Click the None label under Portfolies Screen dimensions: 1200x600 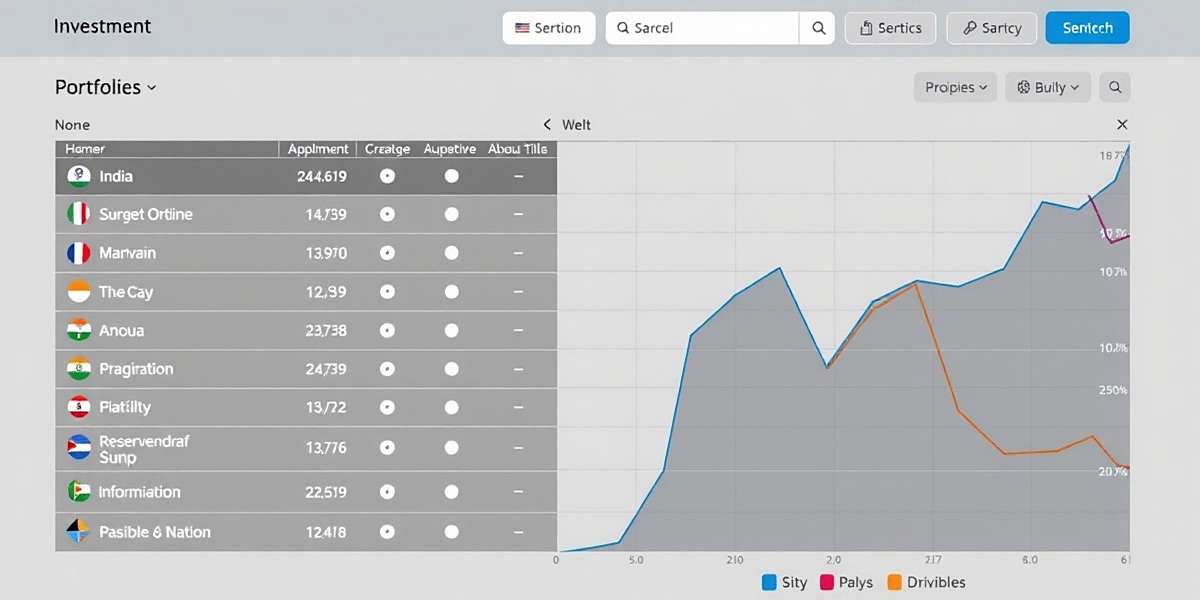coord(72,125)
